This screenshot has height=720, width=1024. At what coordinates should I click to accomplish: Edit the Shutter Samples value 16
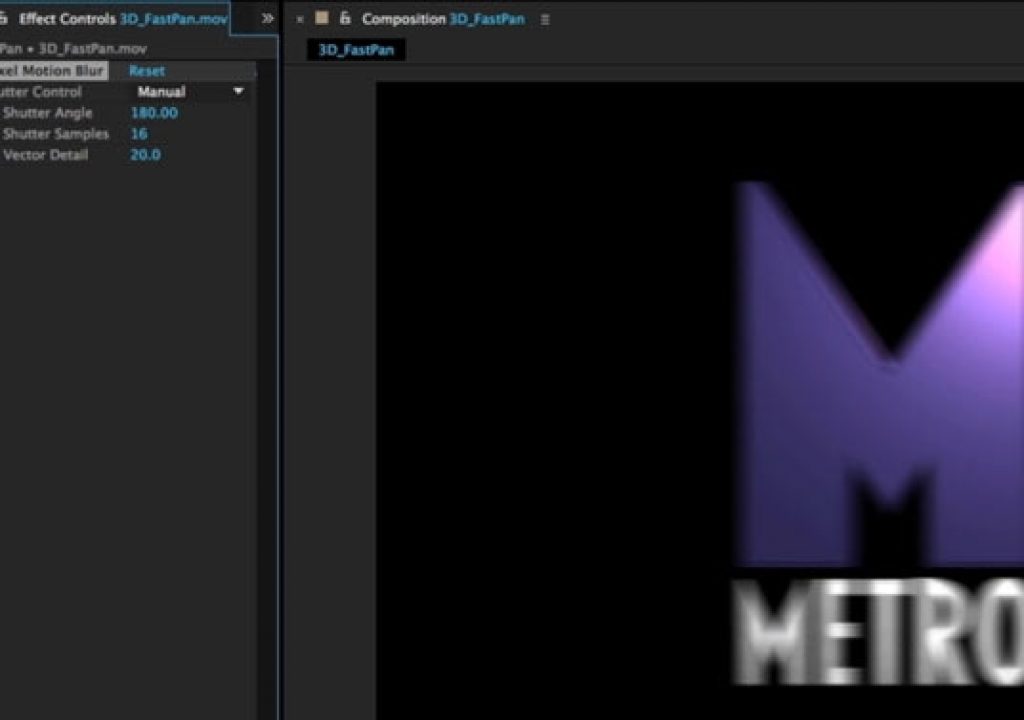coord(139,133)
